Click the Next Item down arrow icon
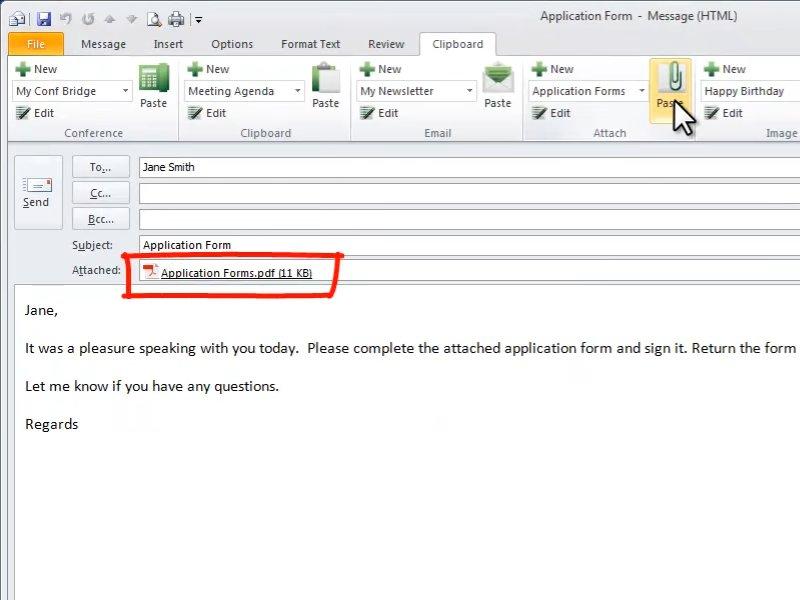Image resolution: width=800 pixels, height=600 pixels. point(132,19)
